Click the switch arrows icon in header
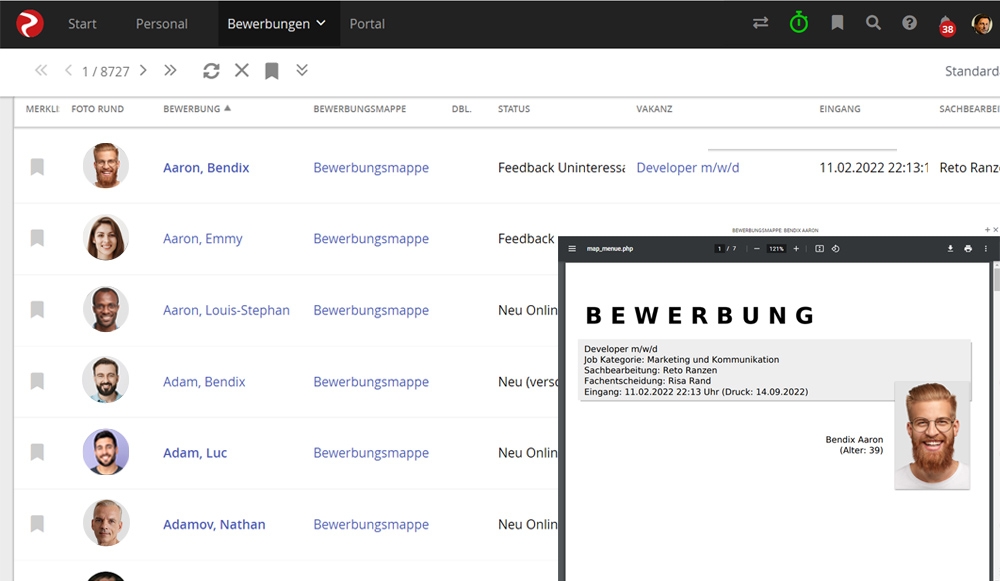 point(760,23)
